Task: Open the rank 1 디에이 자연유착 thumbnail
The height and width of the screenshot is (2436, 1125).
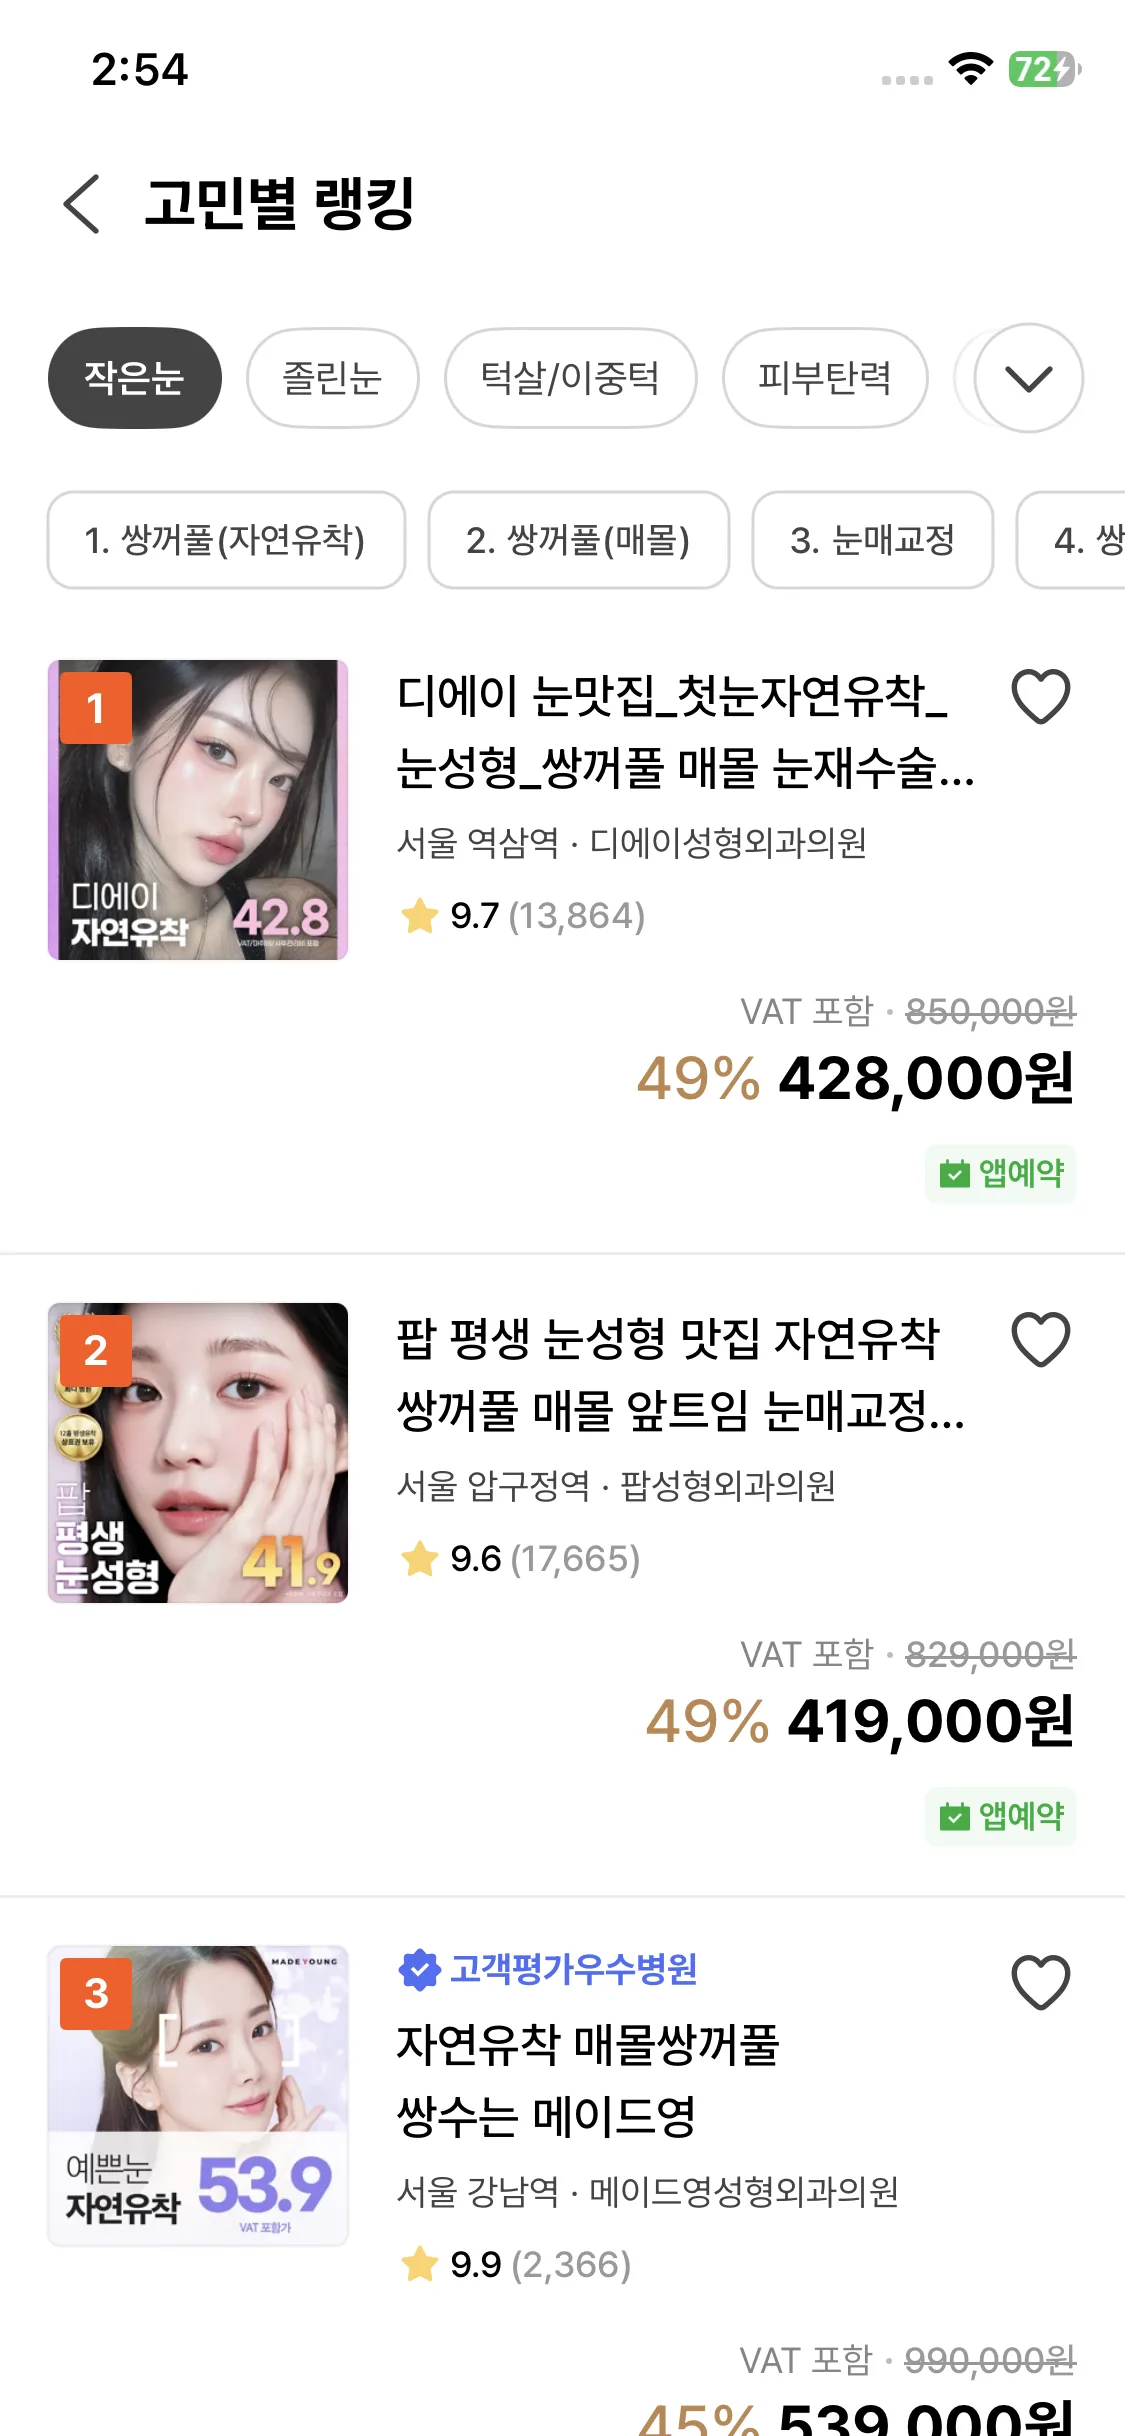Action: click(x=198, y=810)
